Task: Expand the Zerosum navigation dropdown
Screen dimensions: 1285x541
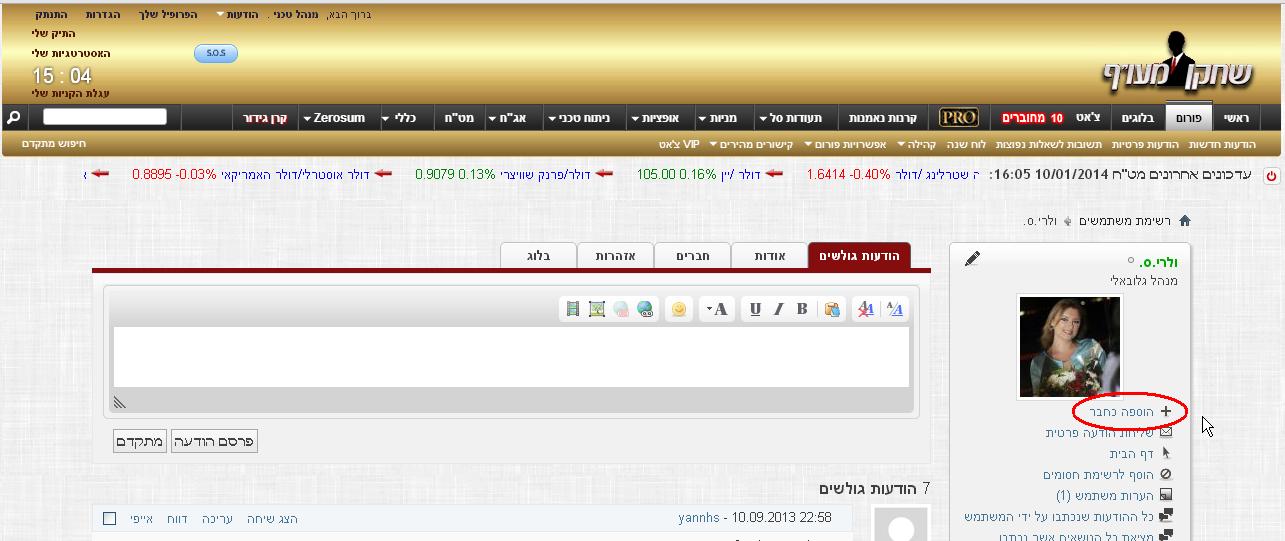Action: pyautogui.click(x=307, y=118)
